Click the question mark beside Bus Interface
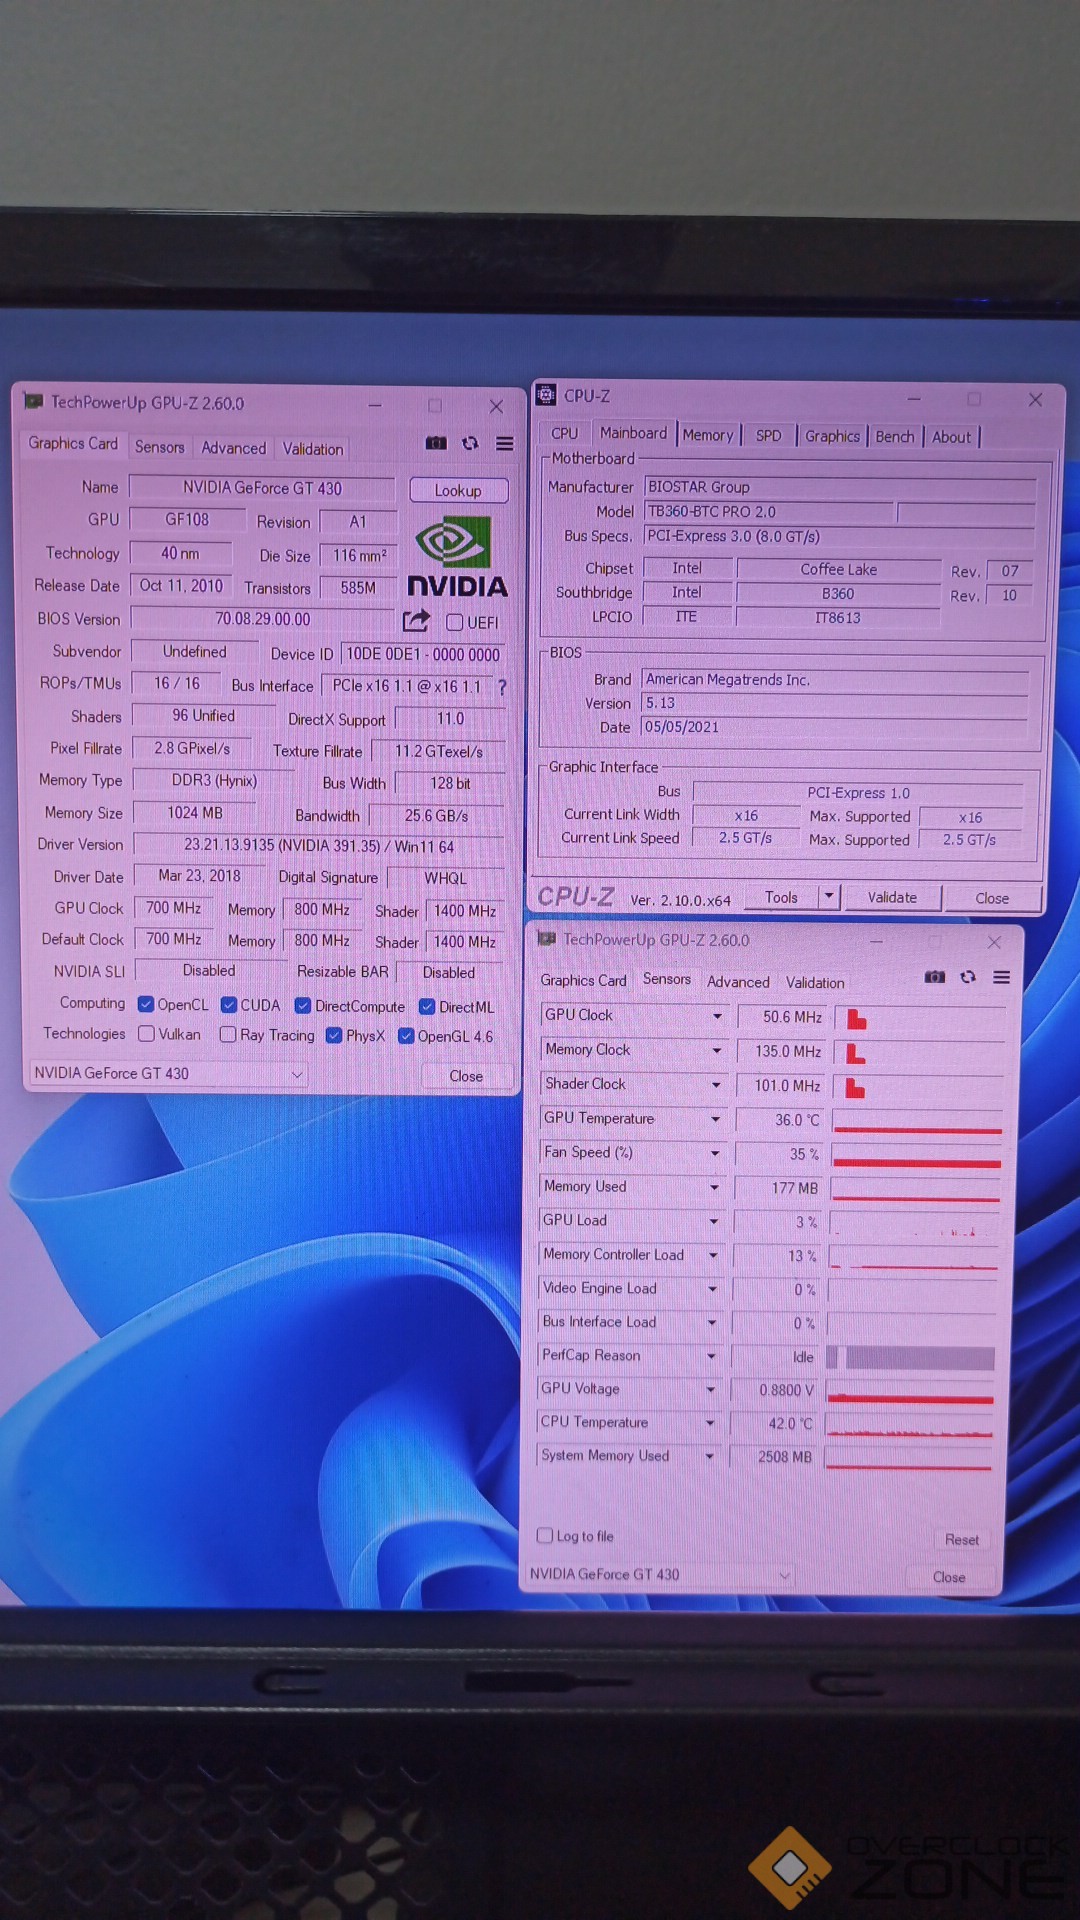 [502, 687]
